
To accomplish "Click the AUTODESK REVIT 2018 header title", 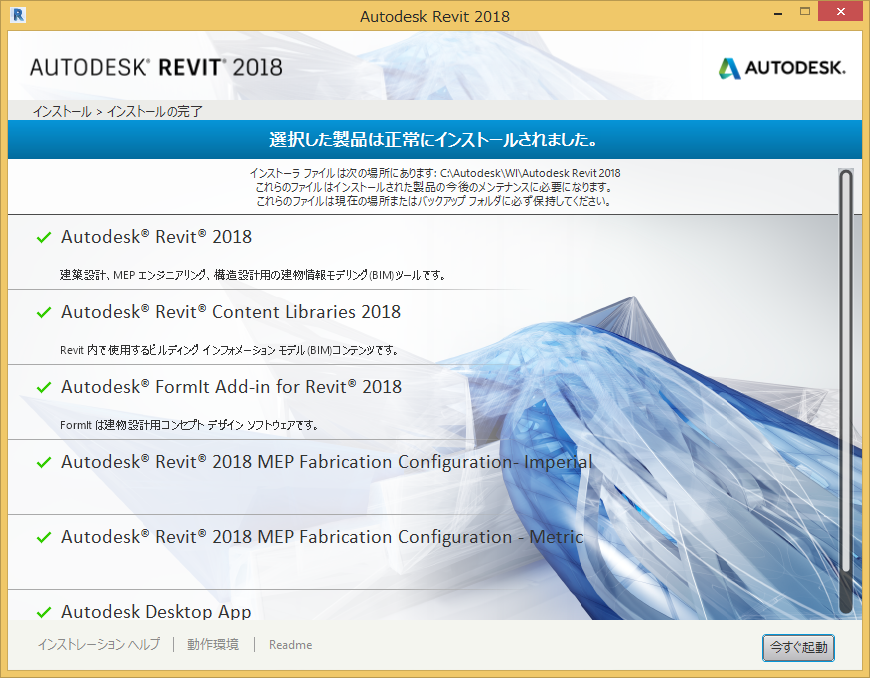I will click(156, 68).
